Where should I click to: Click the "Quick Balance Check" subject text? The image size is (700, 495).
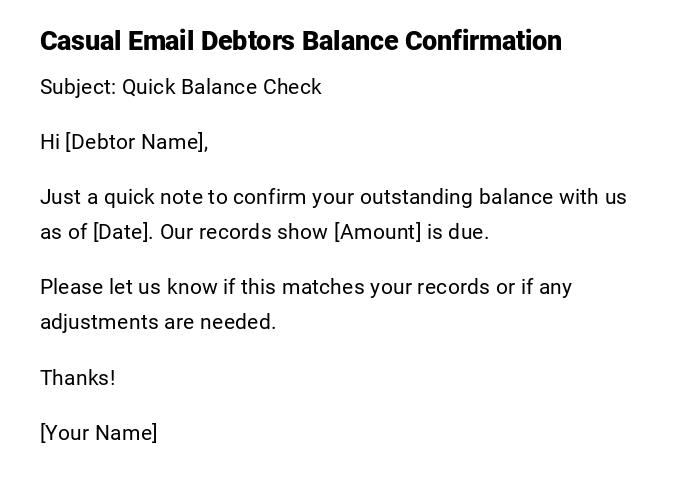(x=222, y=87)
